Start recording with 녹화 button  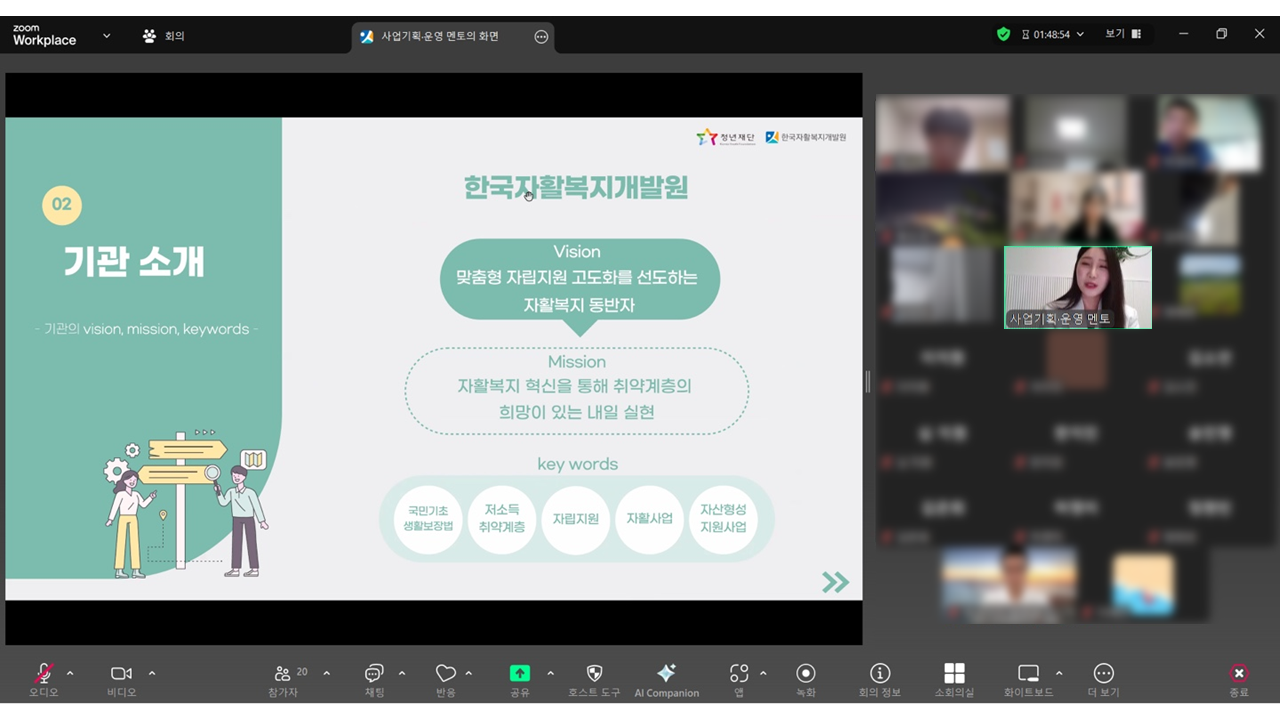805,674
